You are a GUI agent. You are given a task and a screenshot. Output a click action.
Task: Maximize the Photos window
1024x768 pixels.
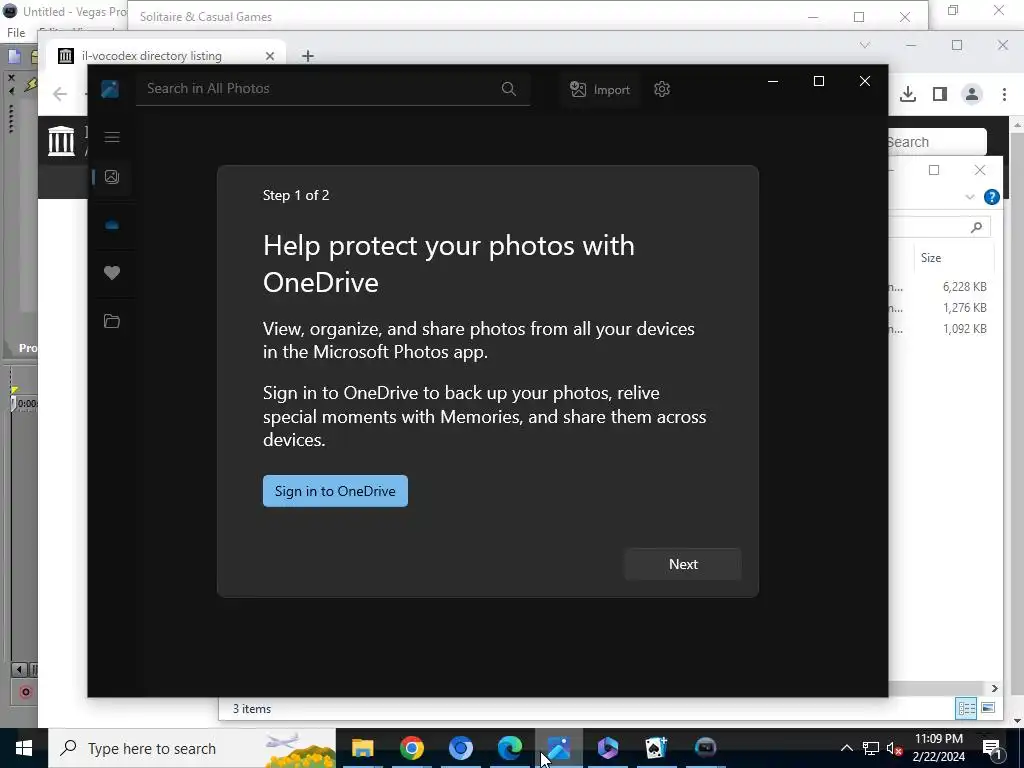[819, 81]
